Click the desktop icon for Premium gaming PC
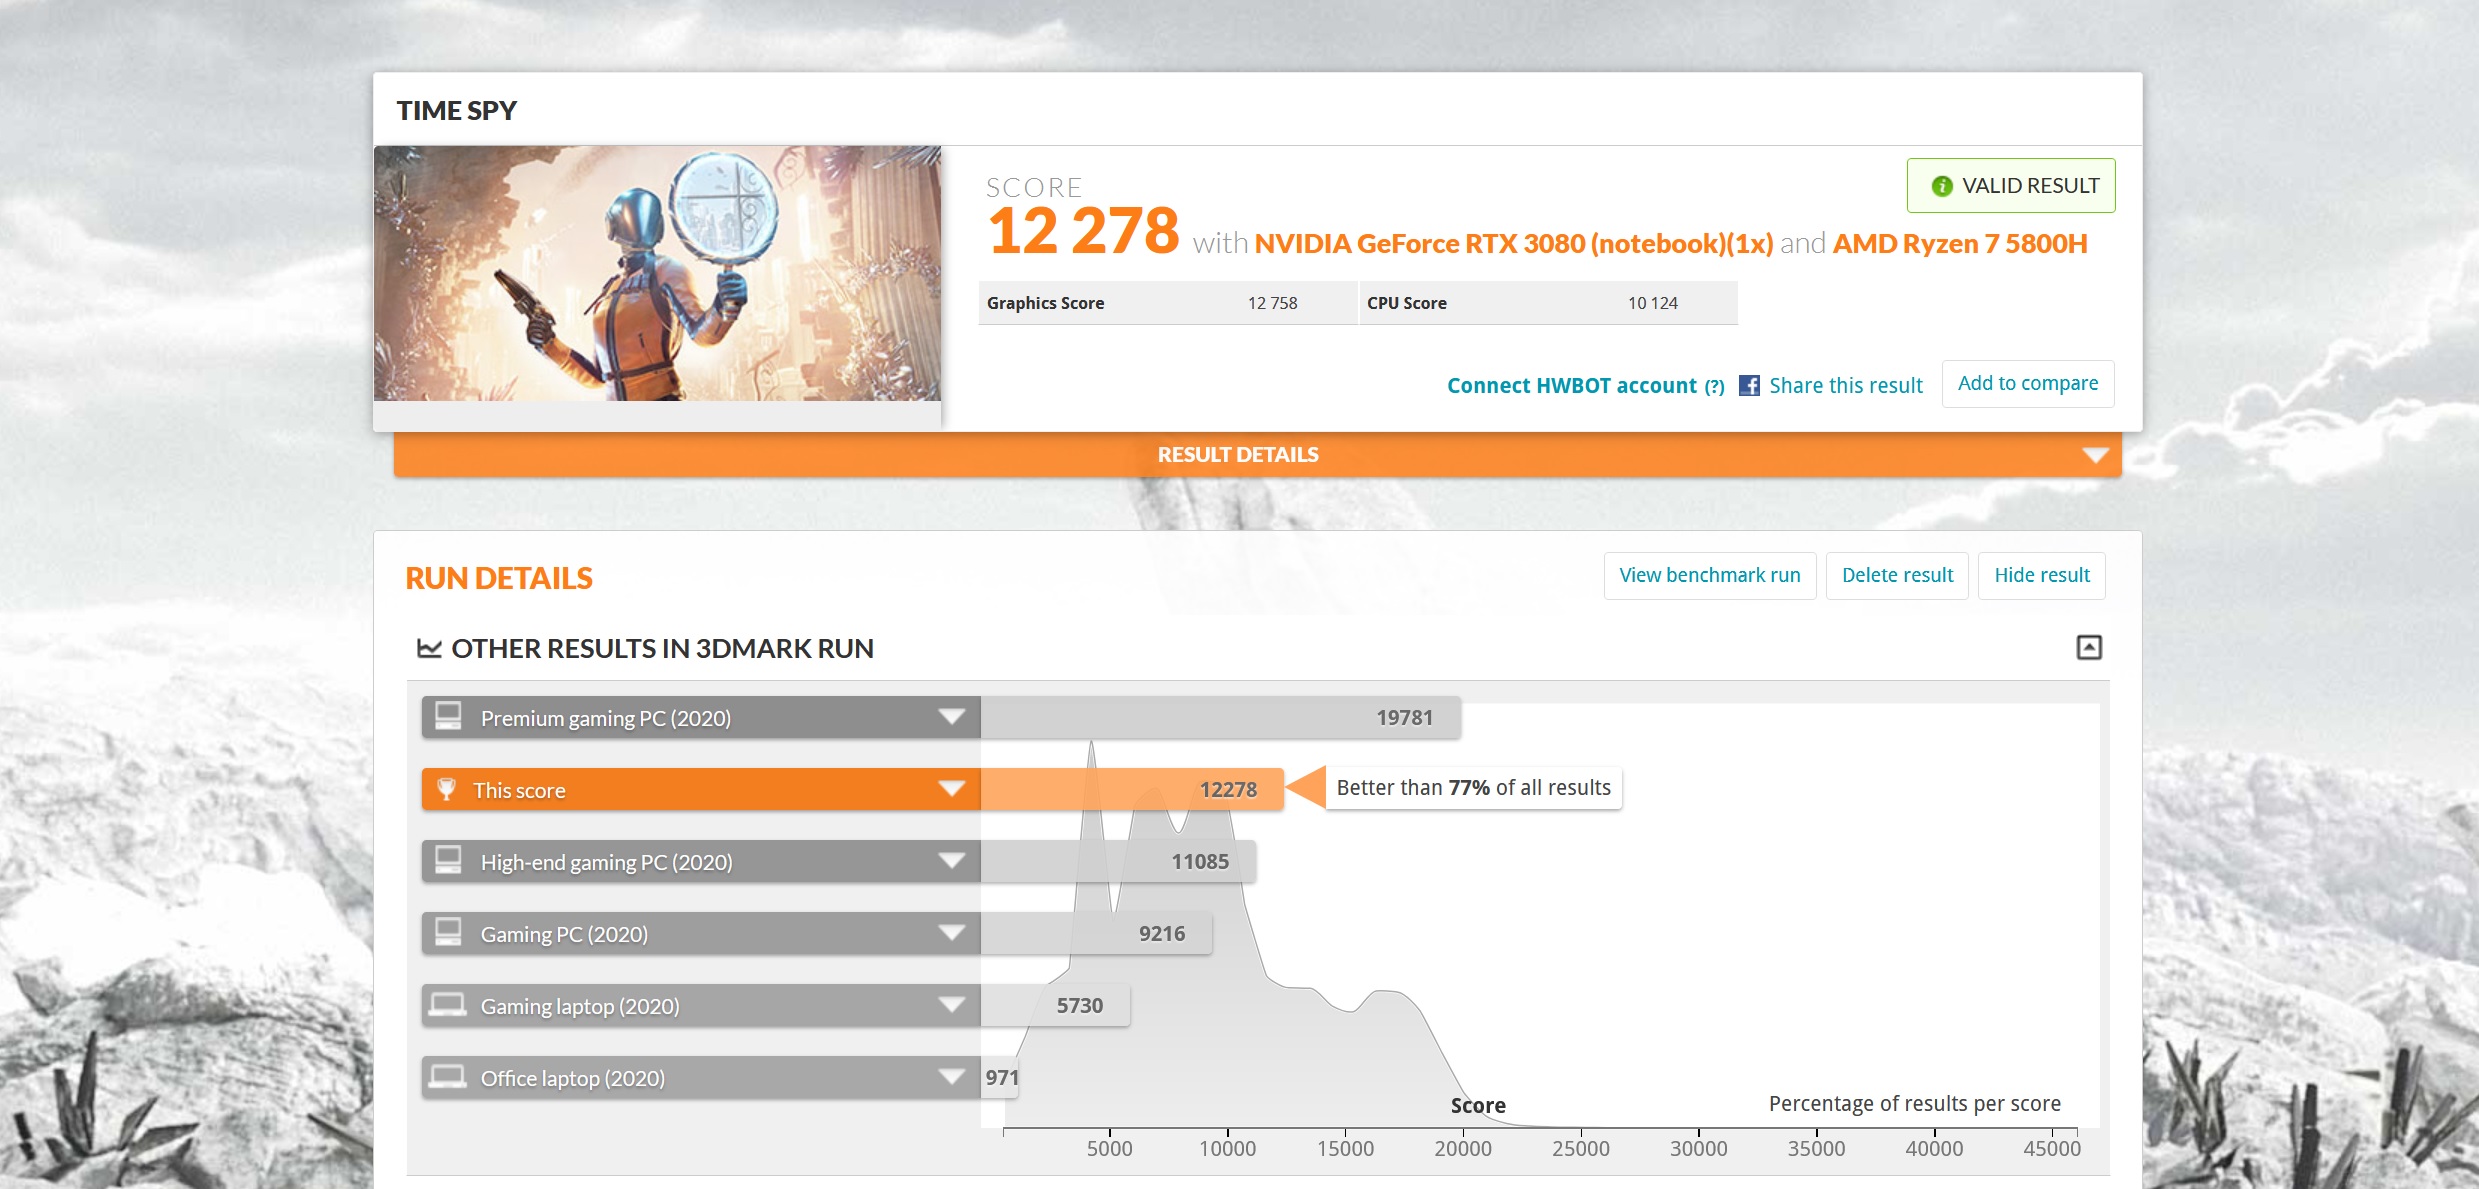This screenshot has height=1189, width=2479. pos(448,717)
